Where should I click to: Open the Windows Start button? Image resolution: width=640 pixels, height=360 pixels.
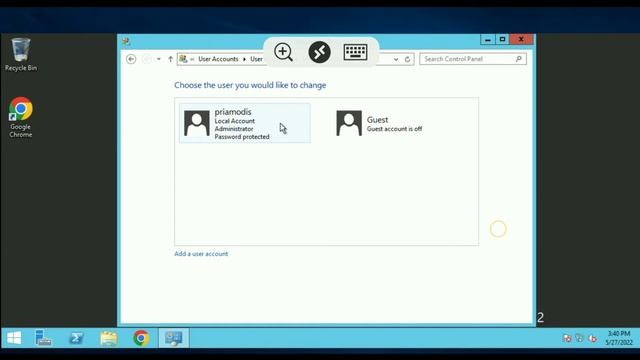[14, 338]
